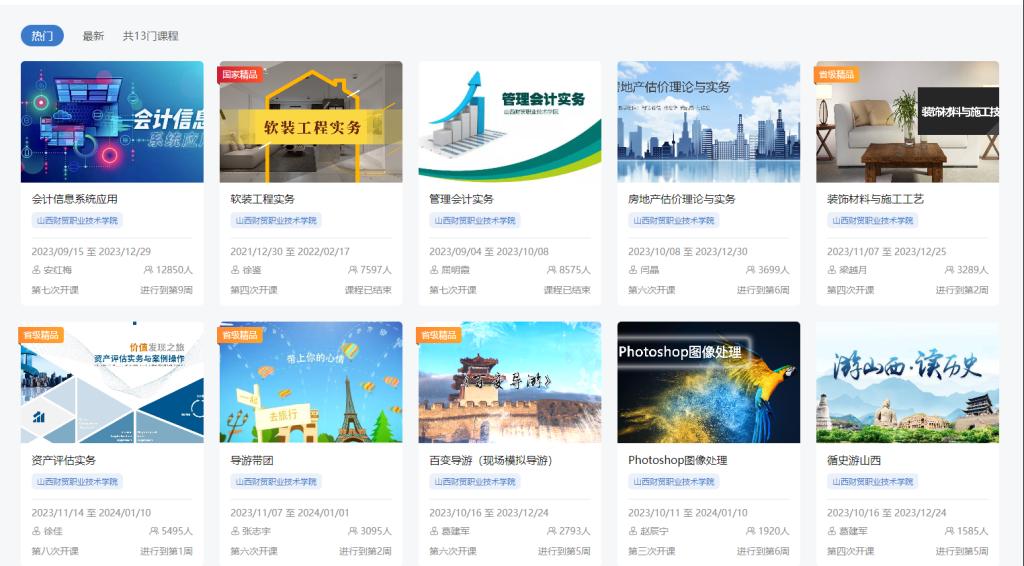The height and width of the screenshot is (566, 1024).
Task: Select the 热门 tab
Action: 42,36
